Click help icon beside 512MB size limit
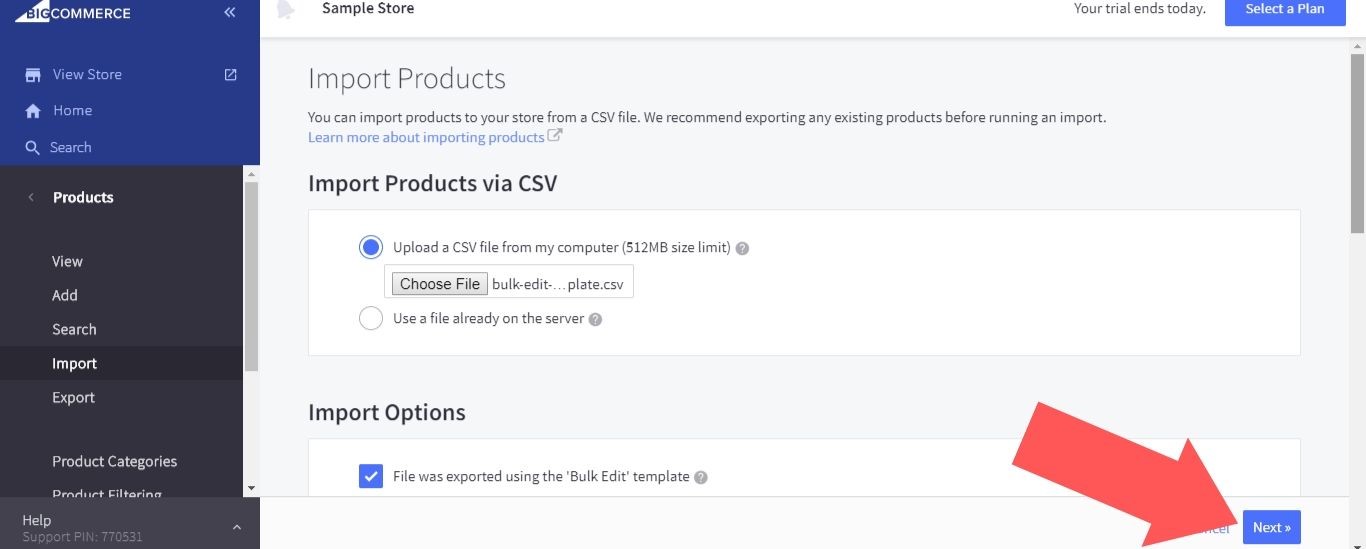The height and width of the screenshot is (549, 1366). [742, 248]
